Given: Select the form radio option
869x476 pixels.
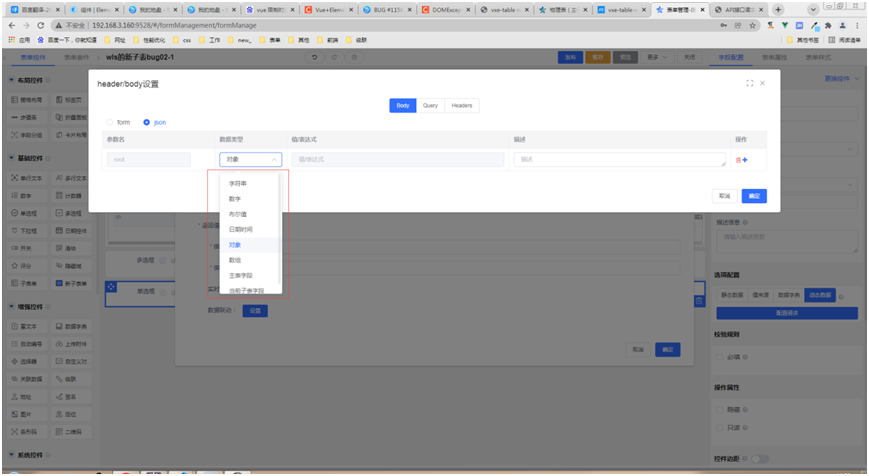Looking at the screenshot, I should 111,122.
